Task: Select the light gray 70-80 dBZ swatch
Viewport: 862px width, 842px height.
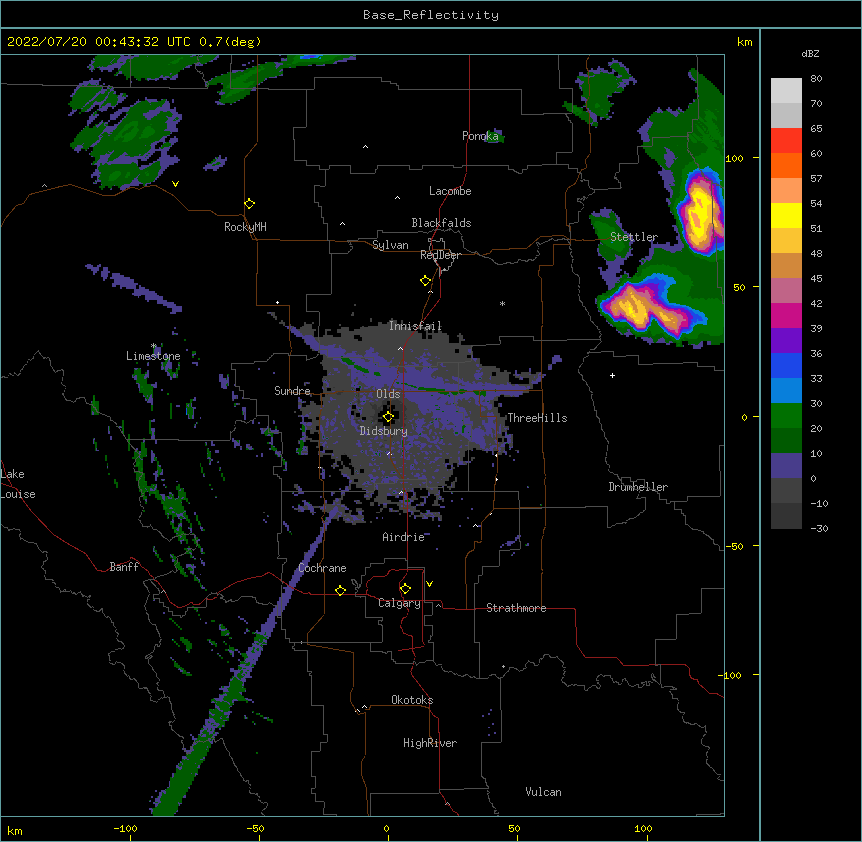Action: coord(786,91)
